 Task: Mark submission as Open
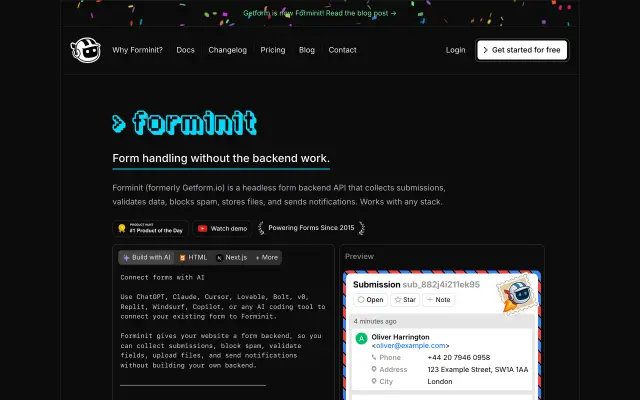[x=370, y=300]
